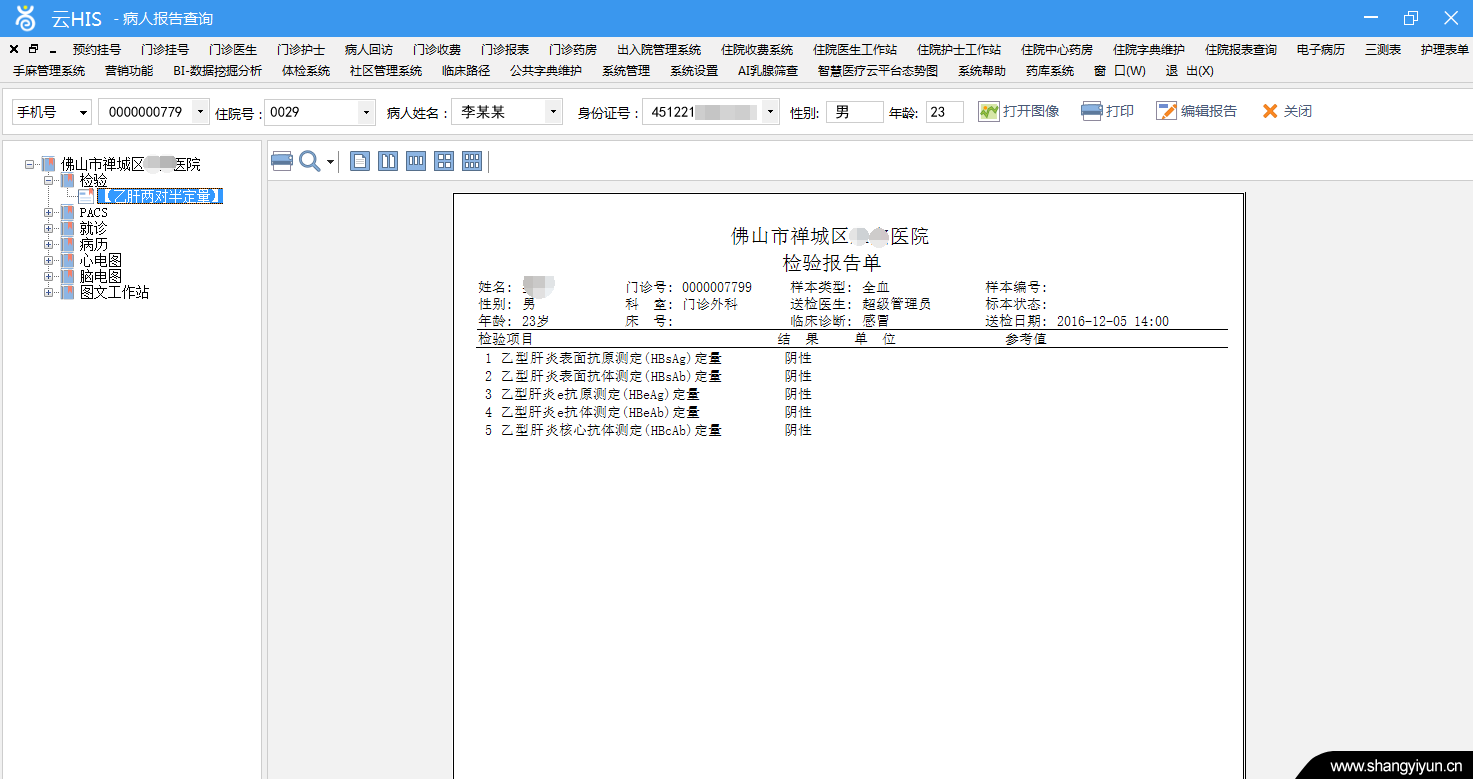Click the 编辑报告 button label
Screen dimensions: 1473x779
coord(1209,111)
